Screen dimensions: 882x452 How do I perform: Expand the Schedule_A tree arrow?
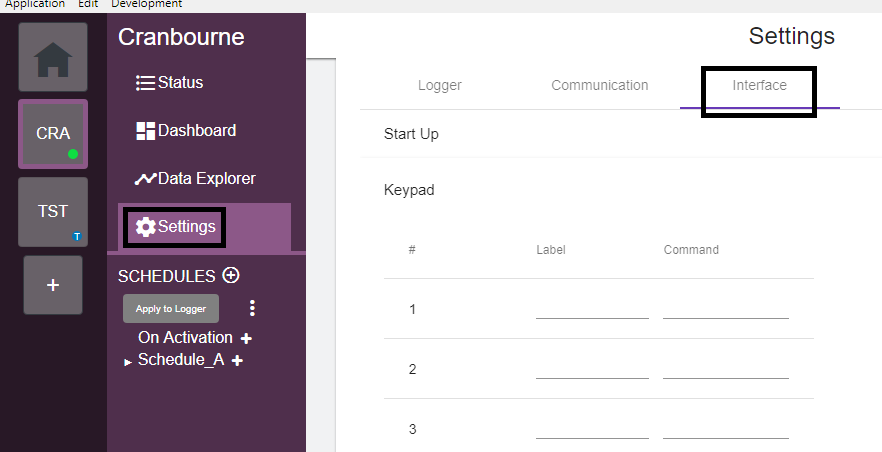128,362
